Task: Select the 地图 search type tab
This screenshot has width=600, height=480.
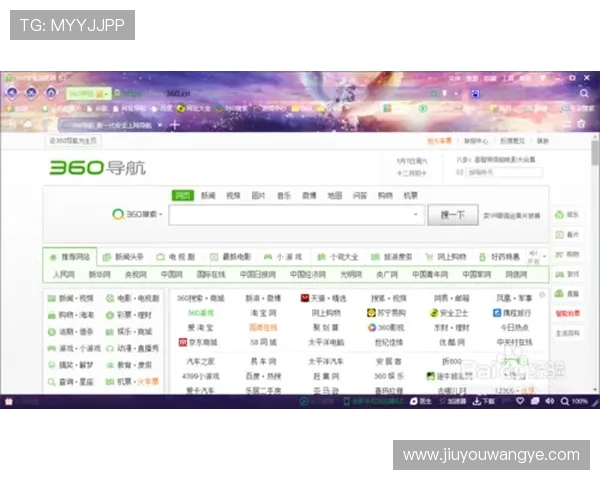Action: click(x=335, y=195)
